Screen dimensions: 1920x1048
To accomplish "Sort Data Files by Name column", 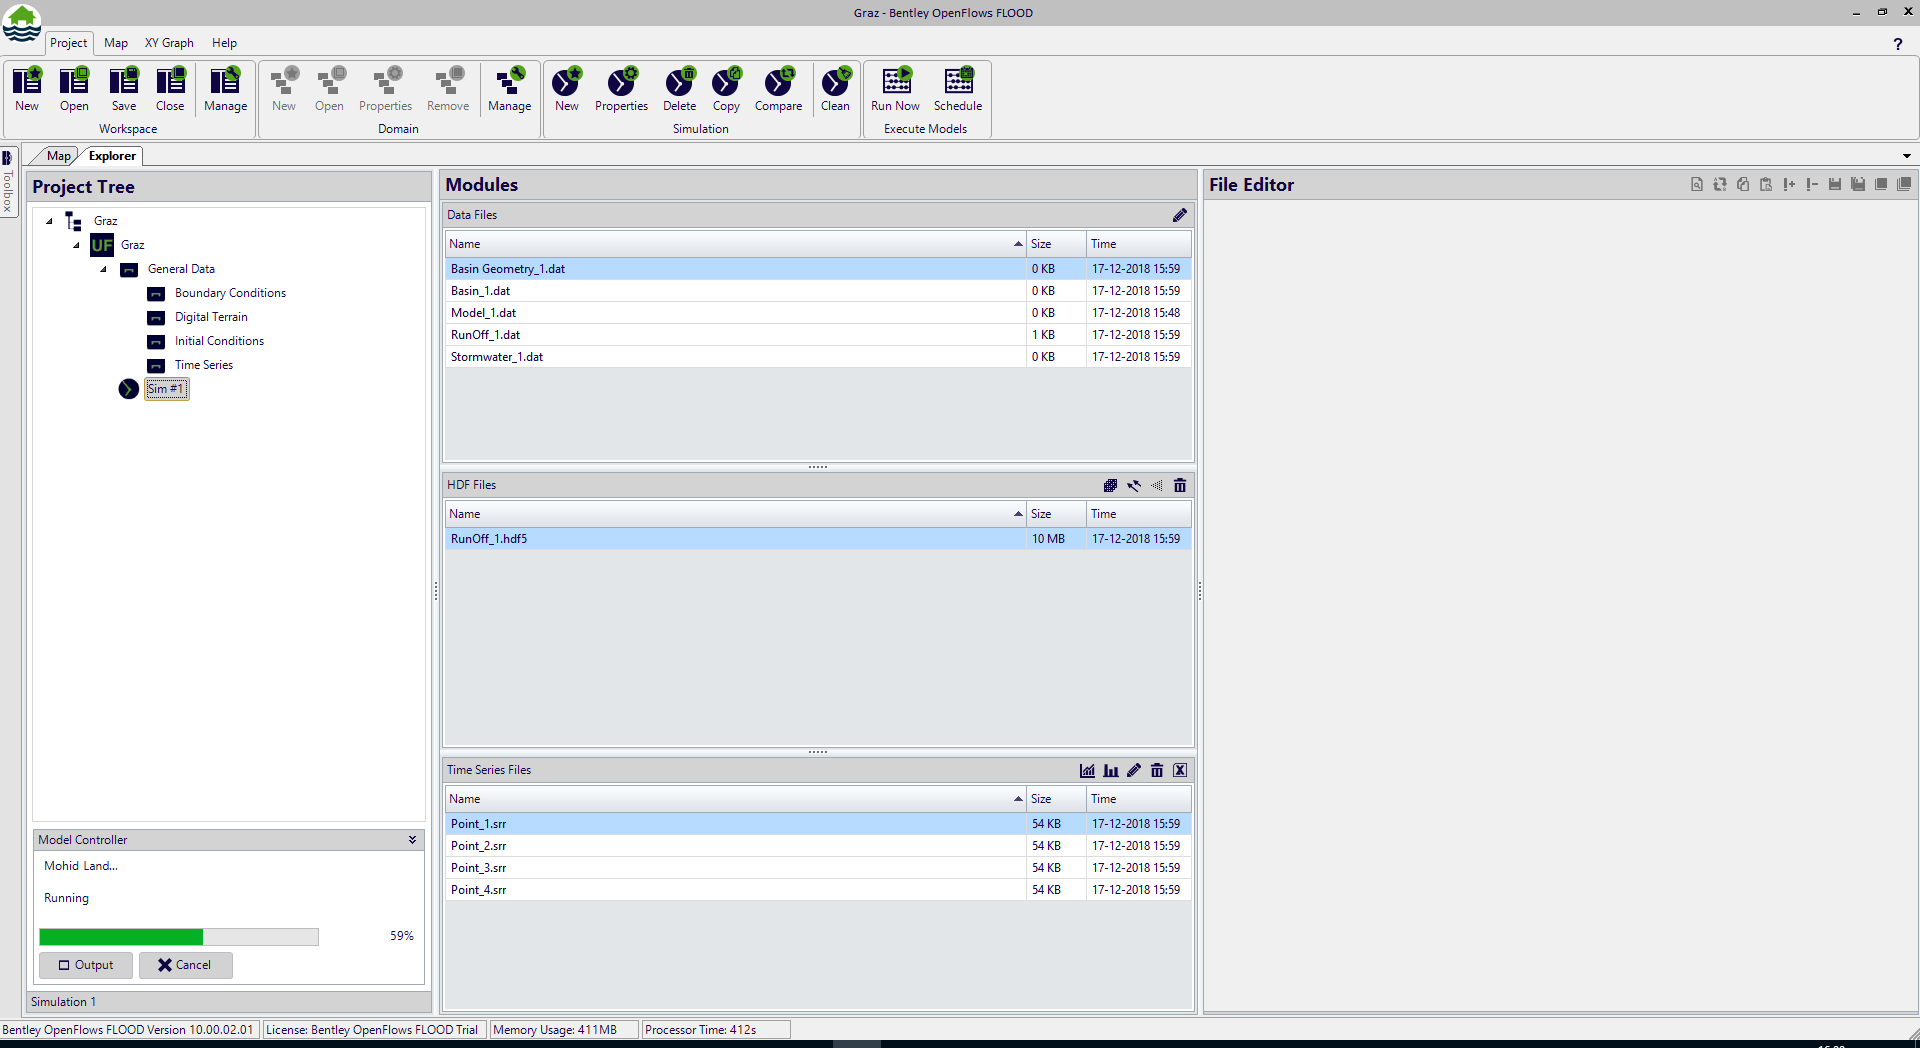I will [735, 244].
